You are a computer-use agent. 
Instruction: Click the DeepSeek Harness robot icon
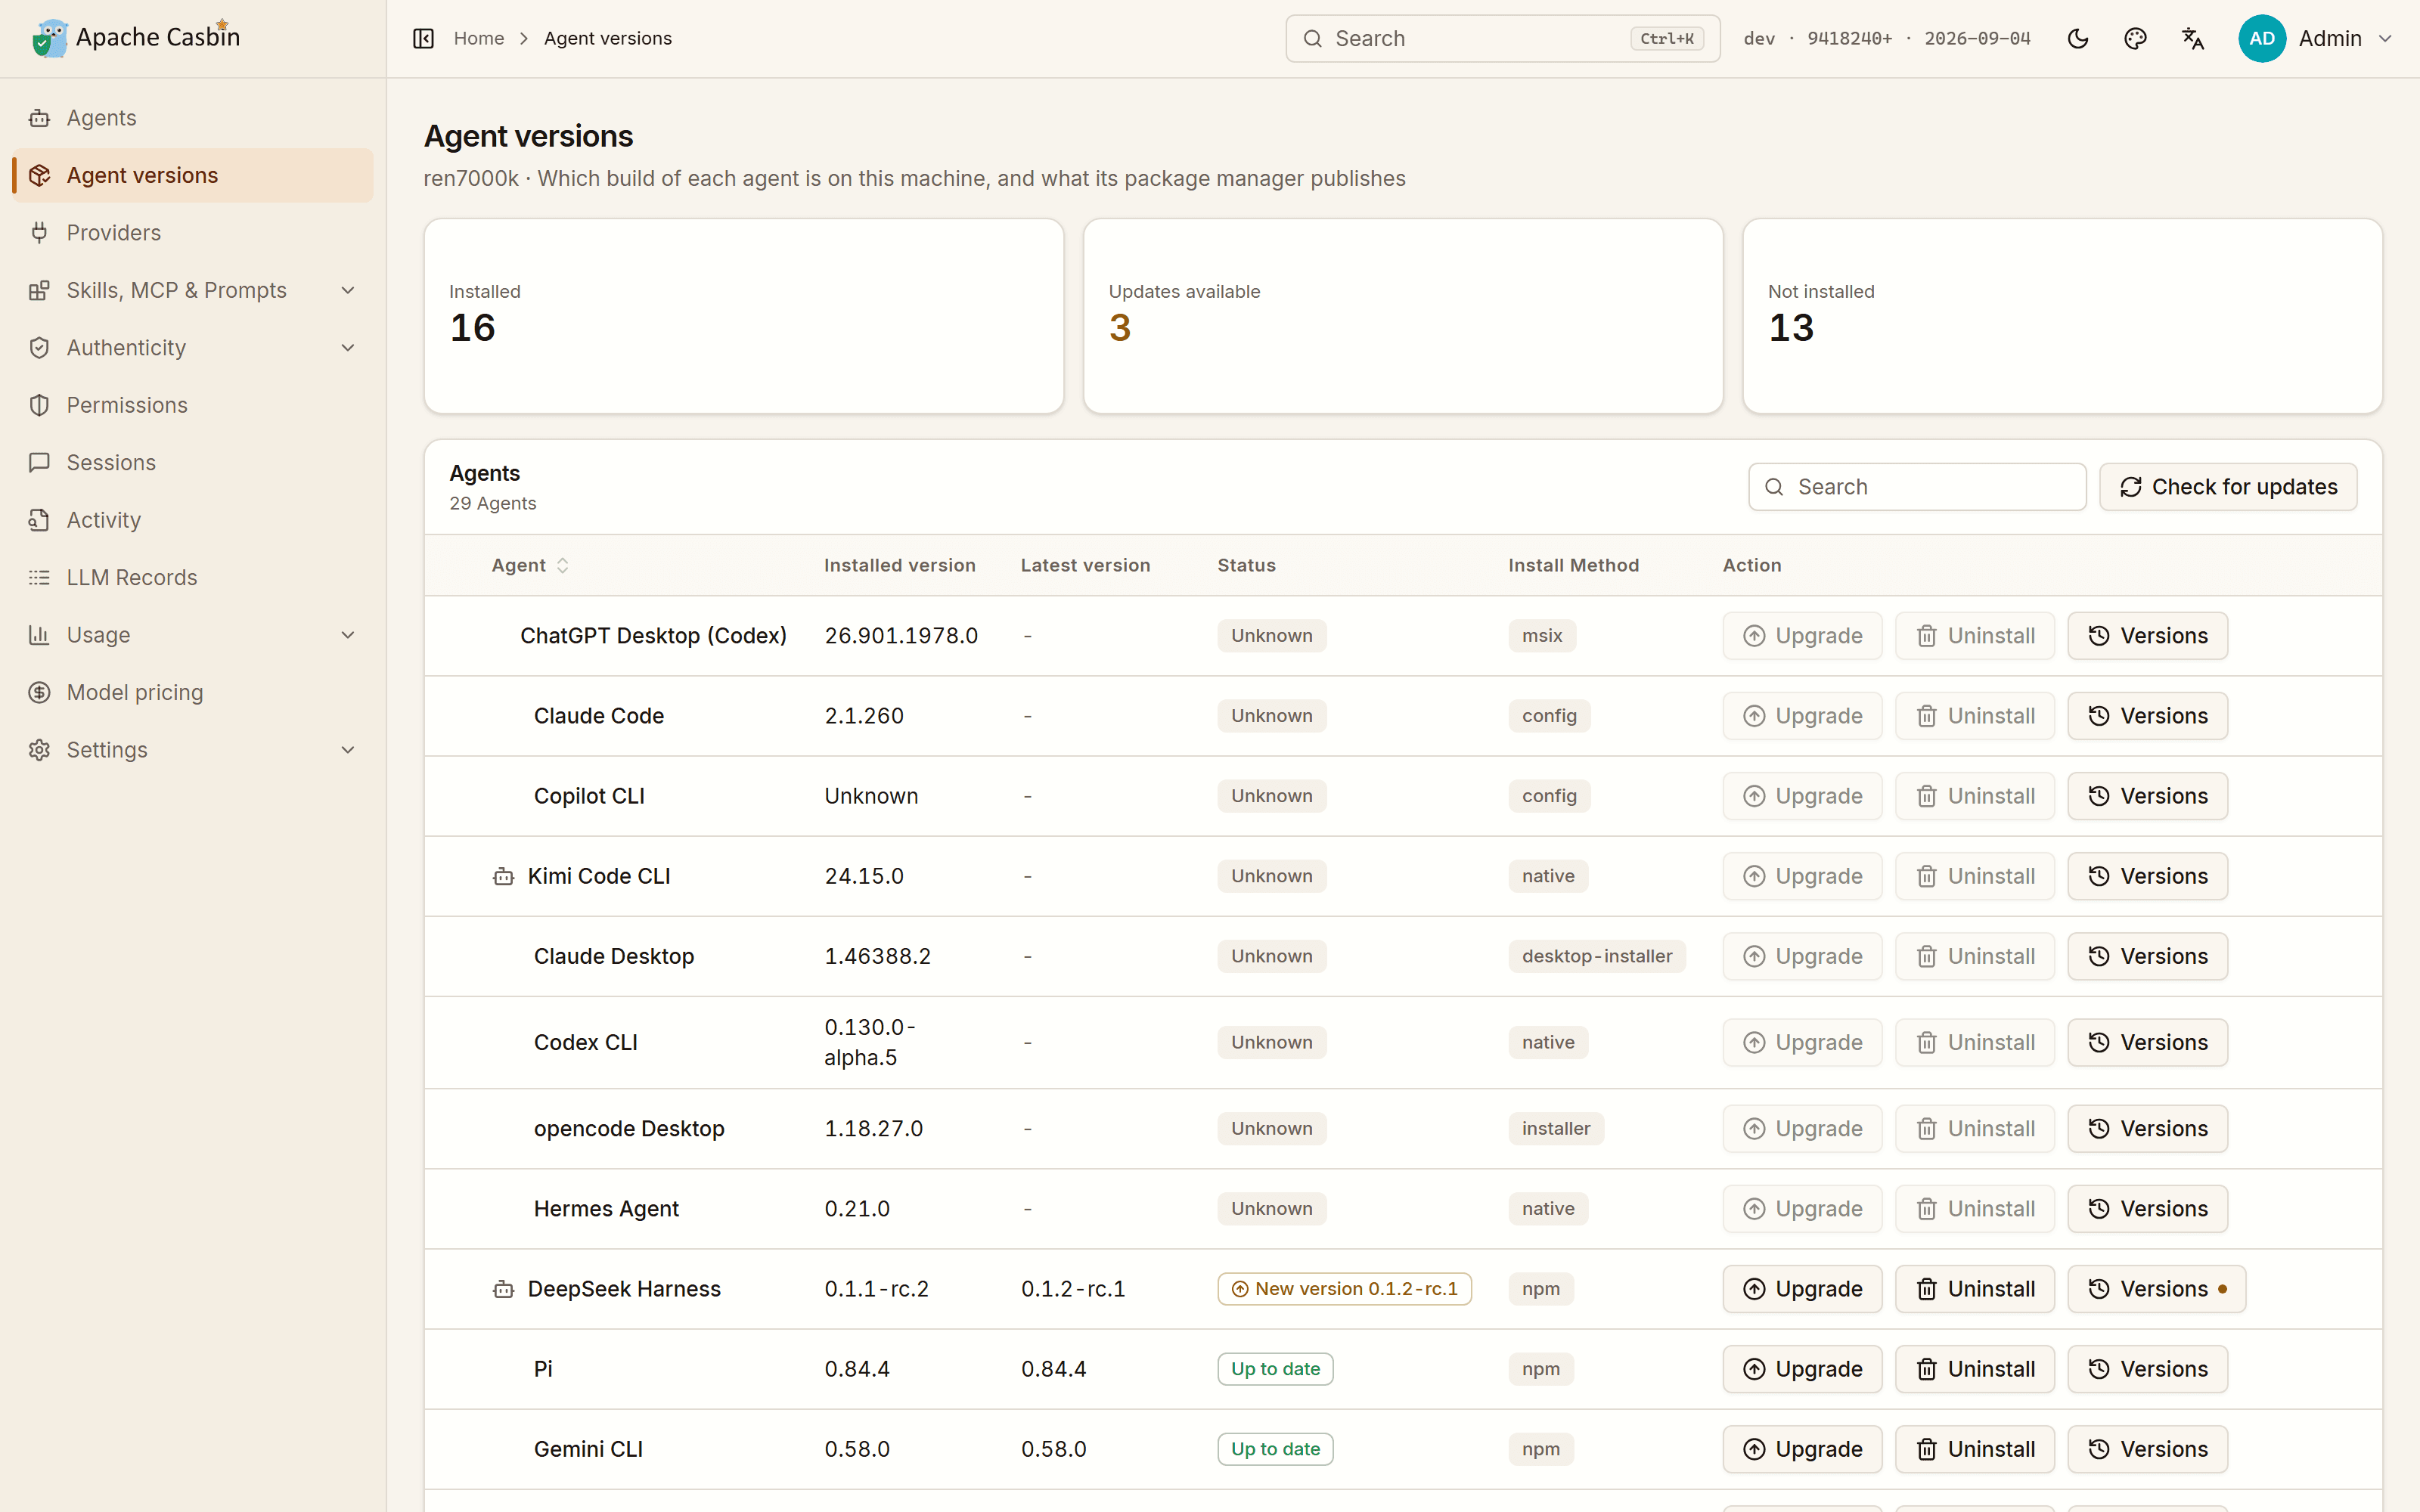coord(503,1290)
